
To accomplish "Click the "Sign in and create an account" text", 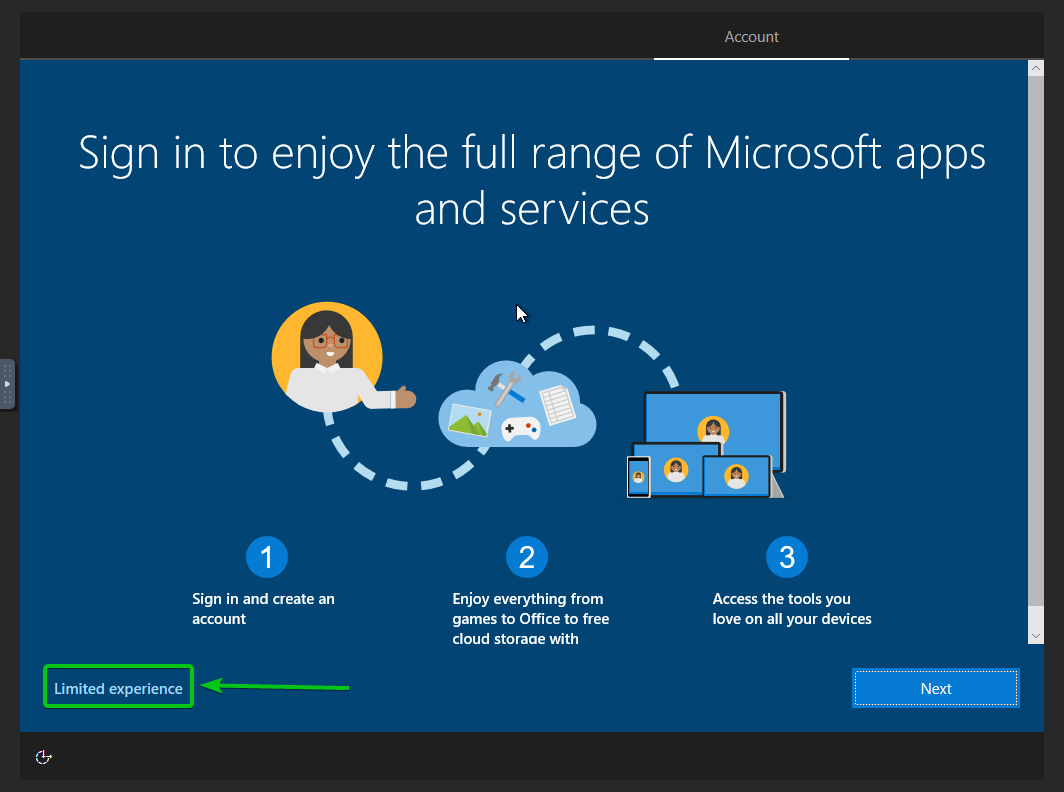I will 263,609.
